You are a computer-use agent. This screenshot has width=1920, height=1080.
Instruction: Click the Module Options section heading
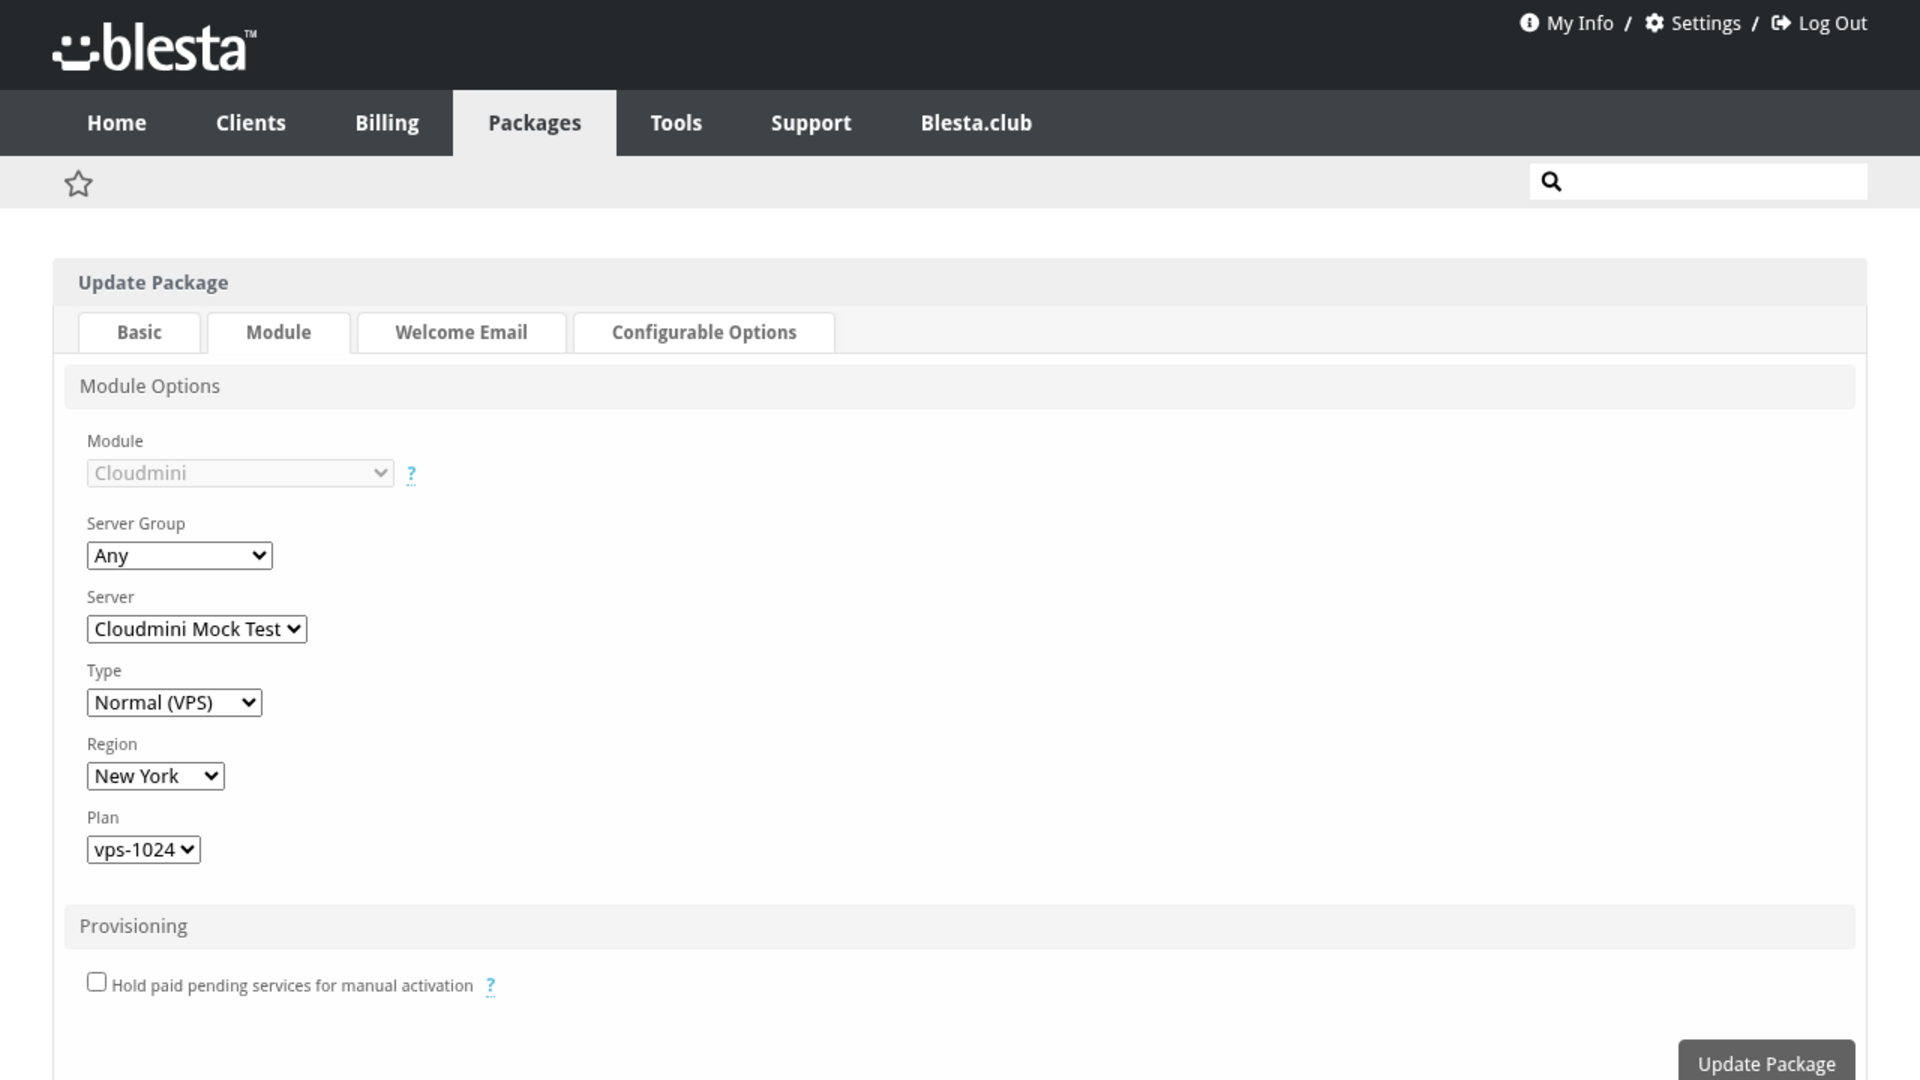click(150, 387)
